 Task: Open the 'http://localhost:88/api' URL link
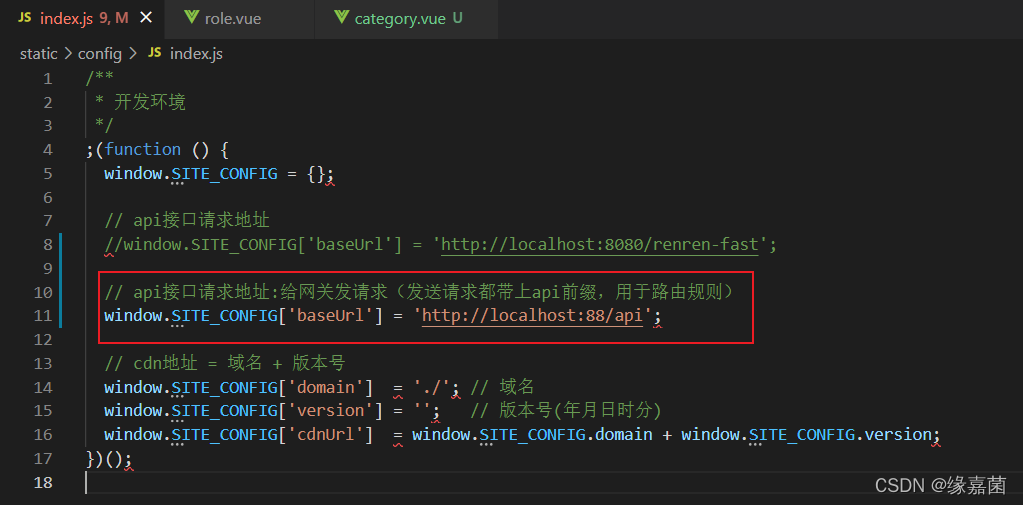[x=532, y=316]
